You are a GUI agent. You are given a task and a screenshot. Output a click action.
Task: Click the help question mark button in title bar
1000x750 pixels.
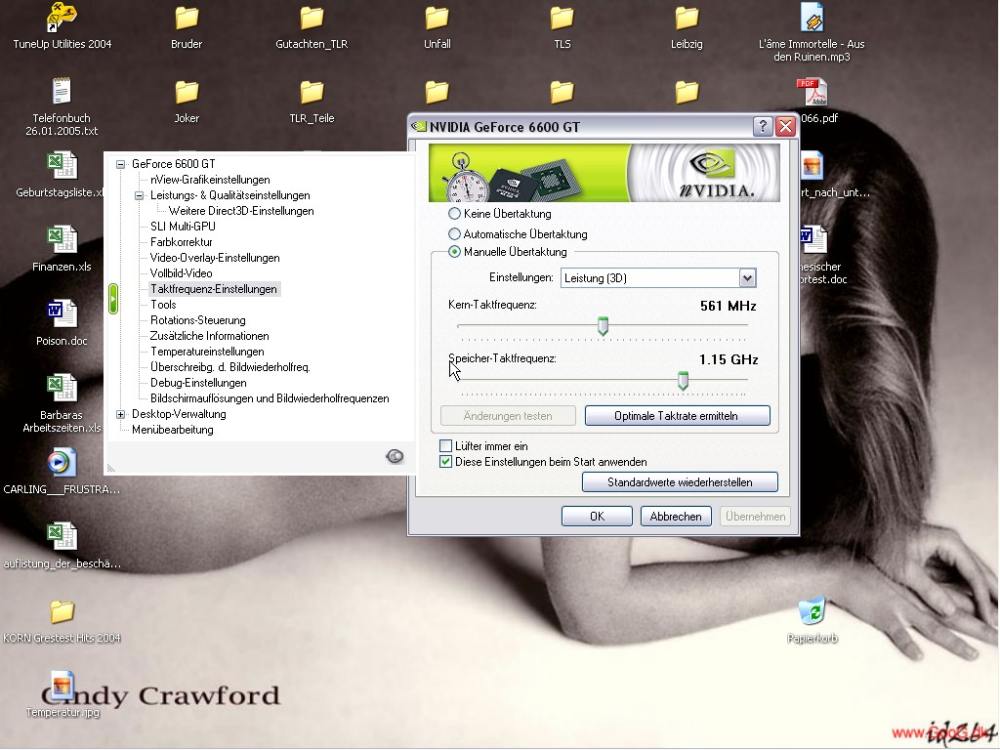tap(763, 126)
